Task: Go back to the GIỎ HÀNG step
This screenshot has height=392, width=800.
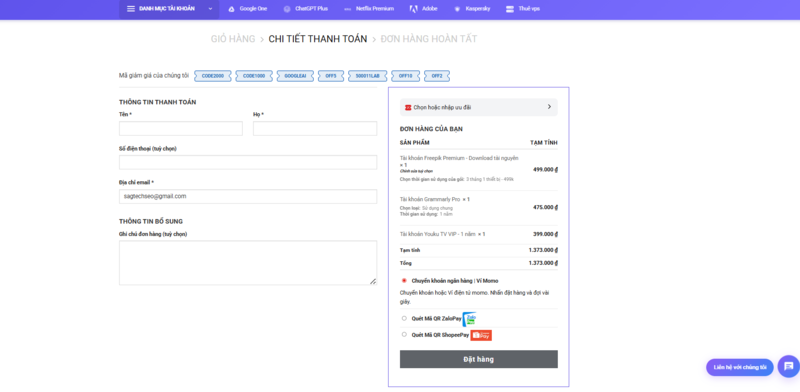Action: (233, 39)
